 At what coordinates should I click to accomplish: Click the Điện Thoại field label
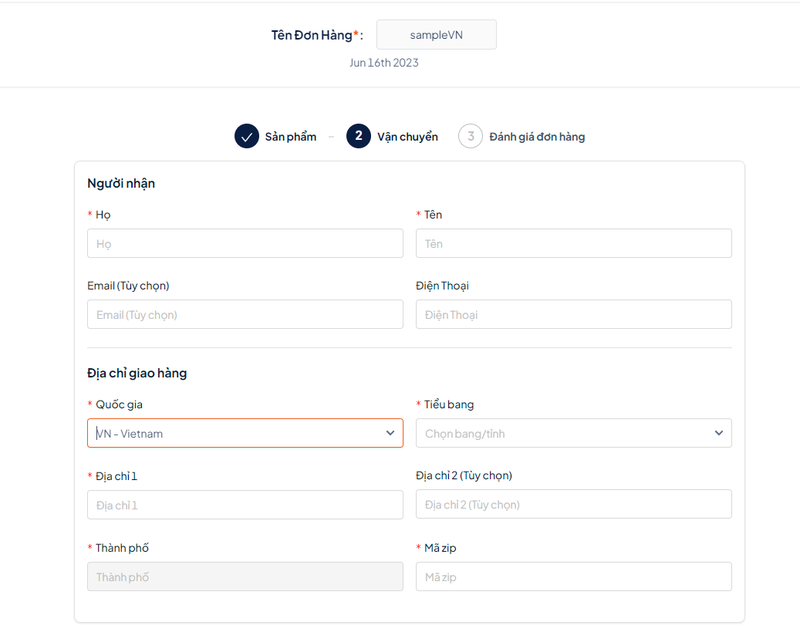(x=442, y=286)
